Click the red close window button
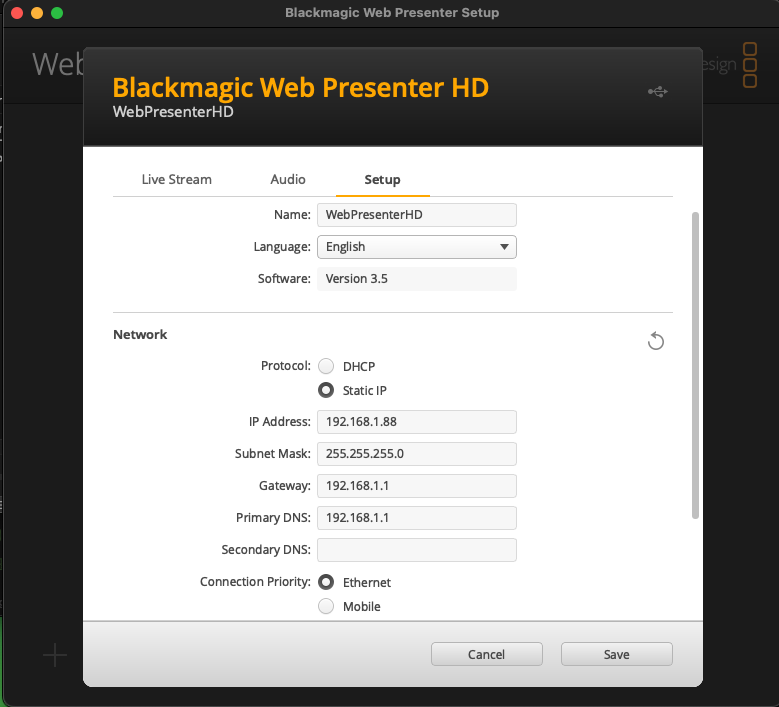The width and height of the screenshot is (779, 707). tap(17, 13)
